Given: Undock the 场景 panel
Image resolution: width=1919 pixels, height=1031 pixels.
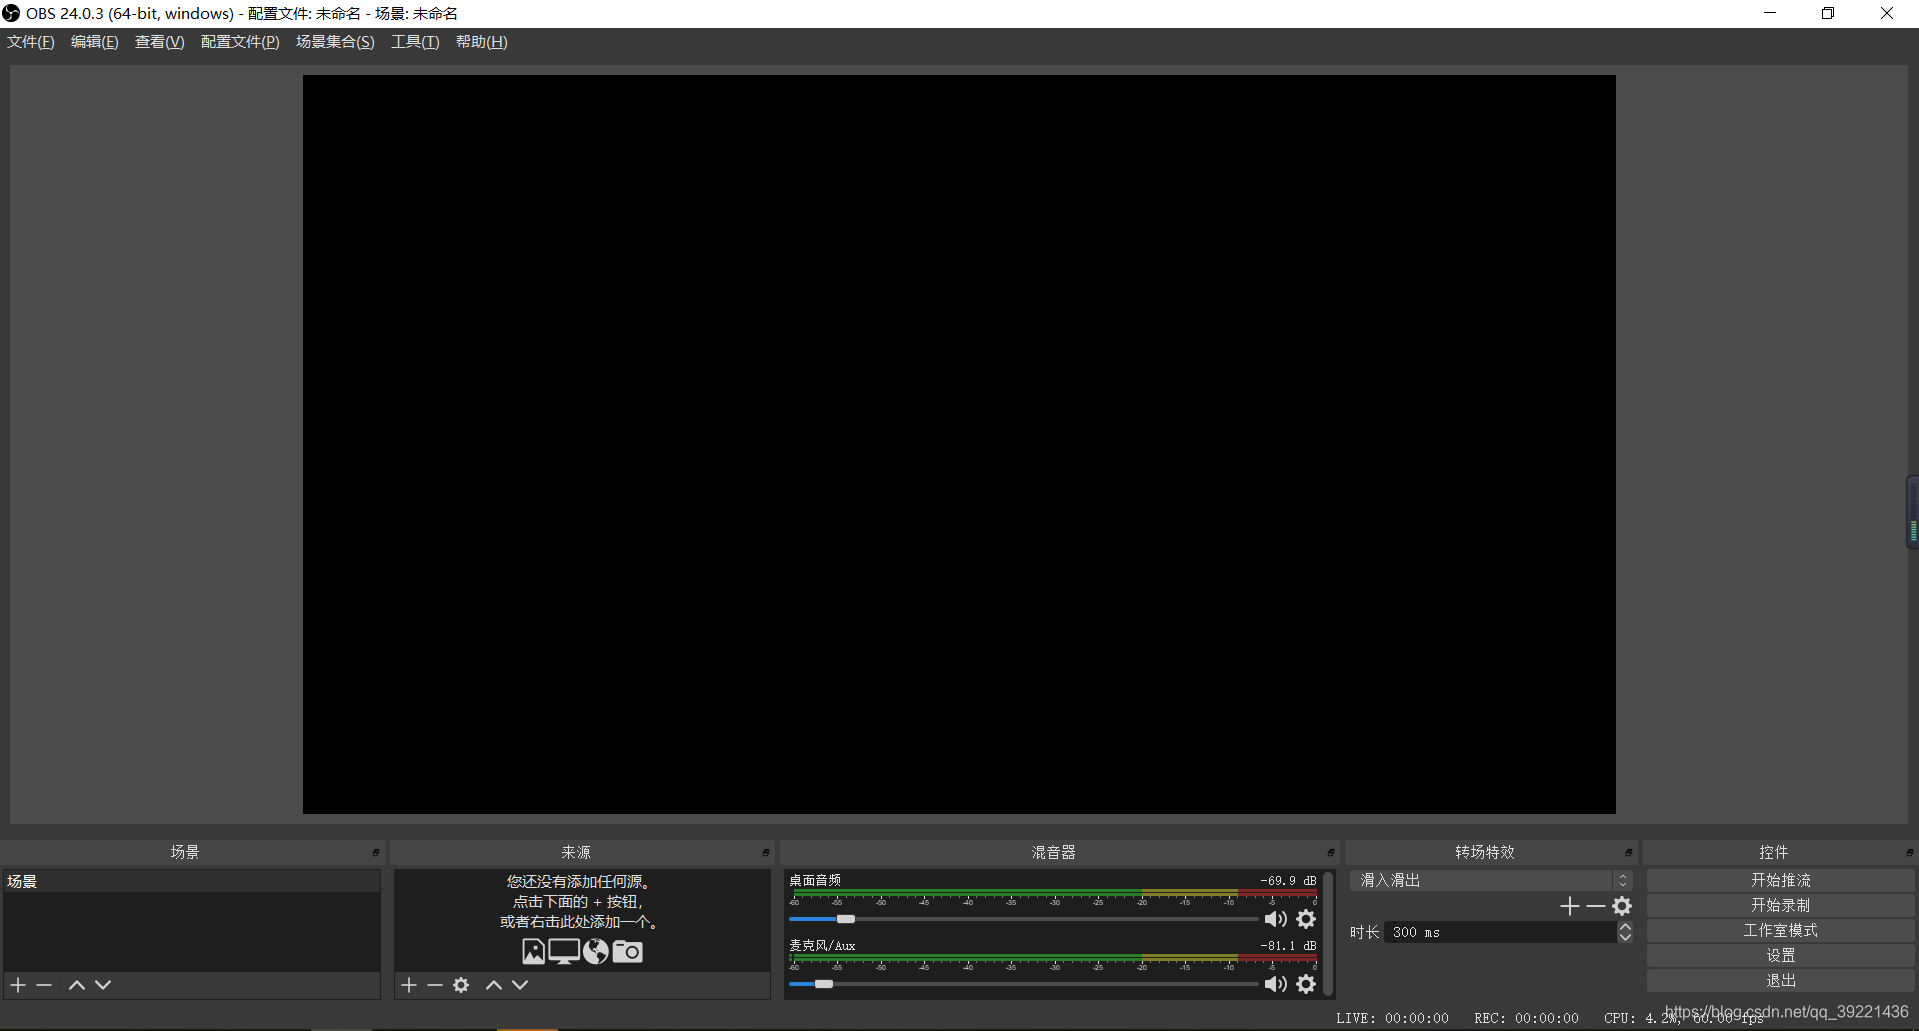Looking at the screenshot, I should coord(376,853).
